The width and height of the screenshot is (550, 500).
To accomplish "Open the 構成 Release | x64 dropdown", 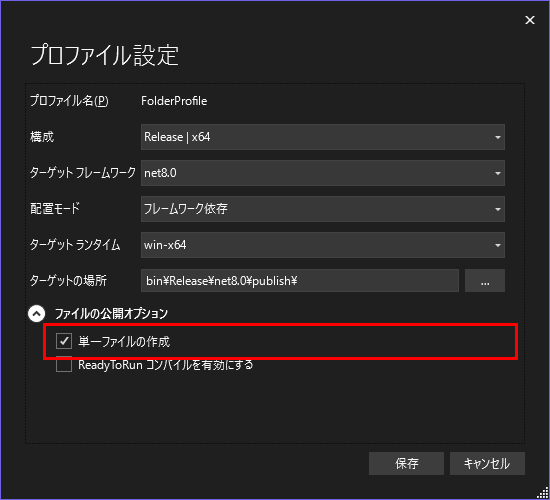I will pyautogui.click(x=323, y=137).
